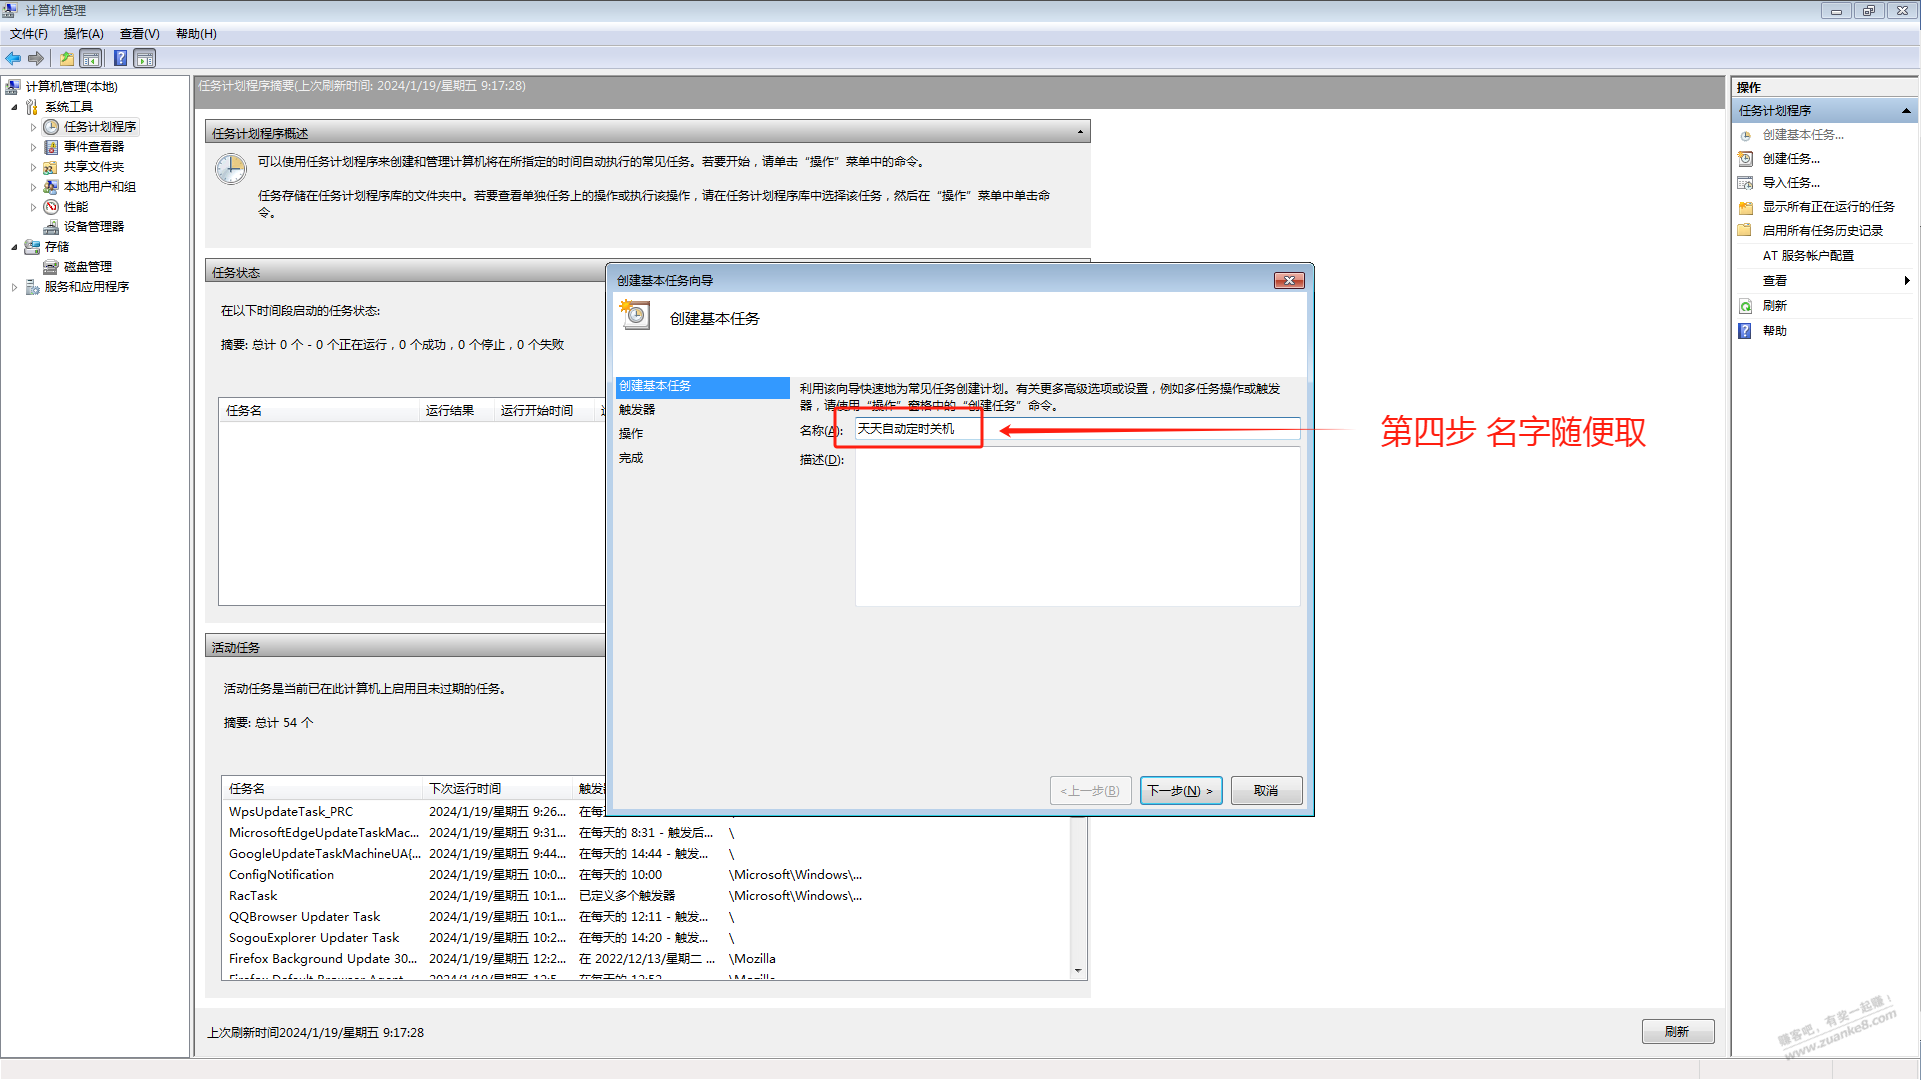Click the 刷新 icon in actions pane
The image size is (1921, 1080).
pos(1746,306)
